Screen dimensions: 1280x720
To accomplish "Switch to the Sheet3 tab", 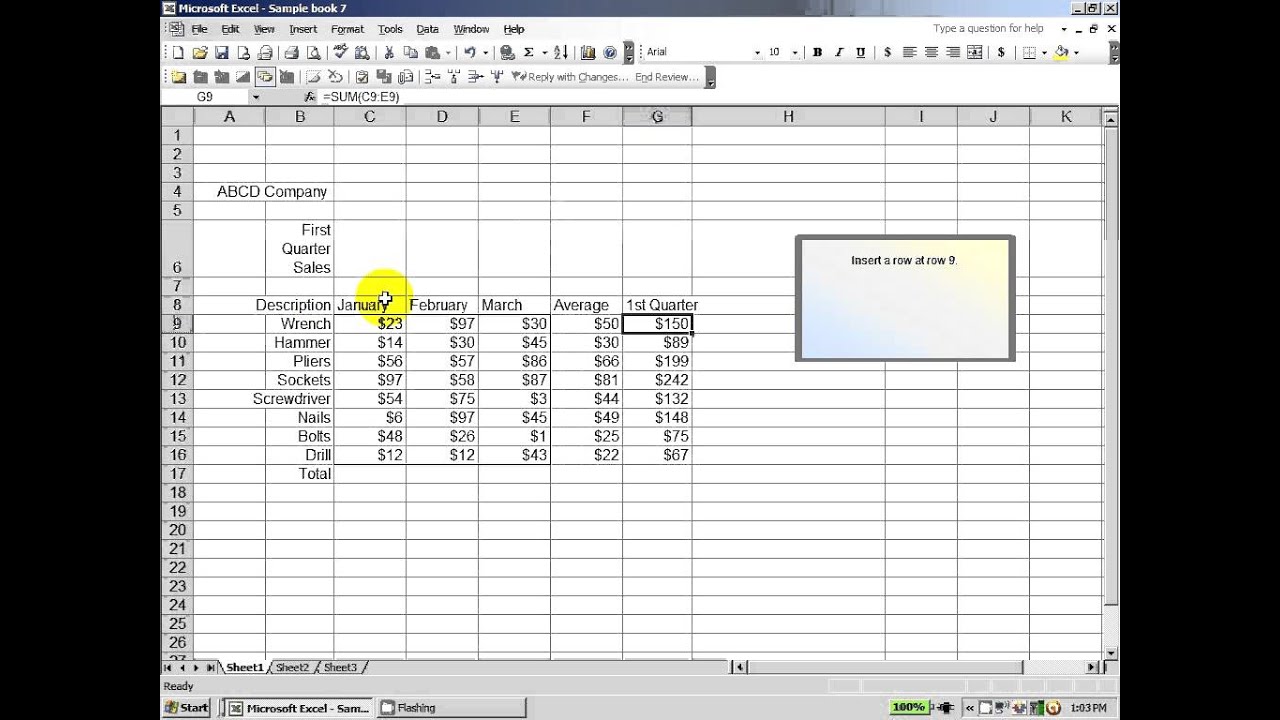I will tap(340, 667).
